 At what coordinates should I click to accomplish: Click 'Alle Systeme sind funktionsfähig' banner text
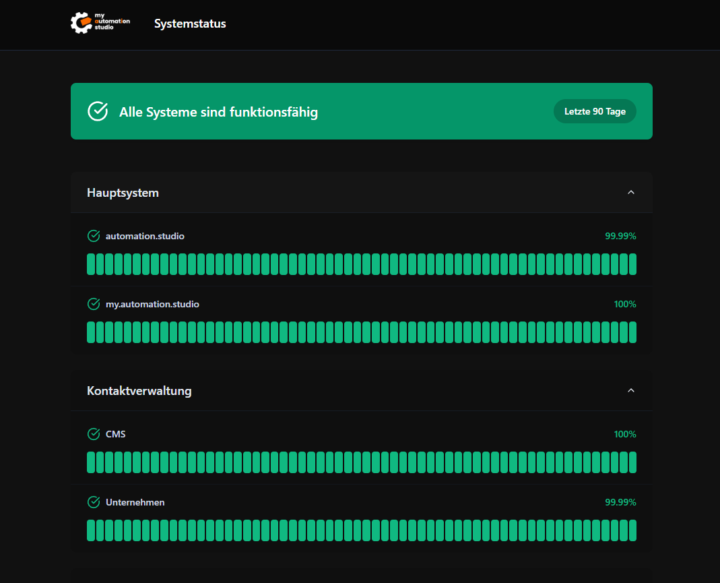click(219, 112)
